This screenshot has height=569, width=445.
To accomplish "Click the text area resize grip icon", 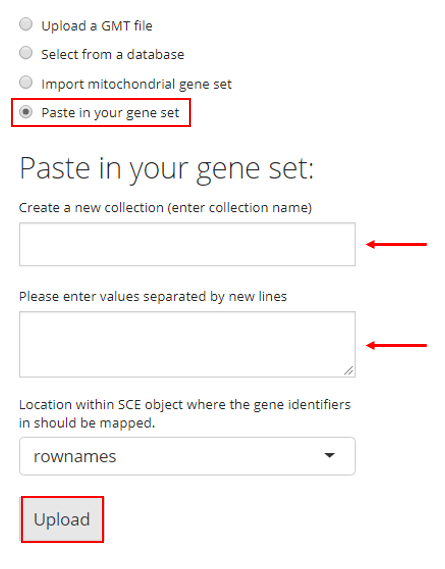I will tap(348, 371).
